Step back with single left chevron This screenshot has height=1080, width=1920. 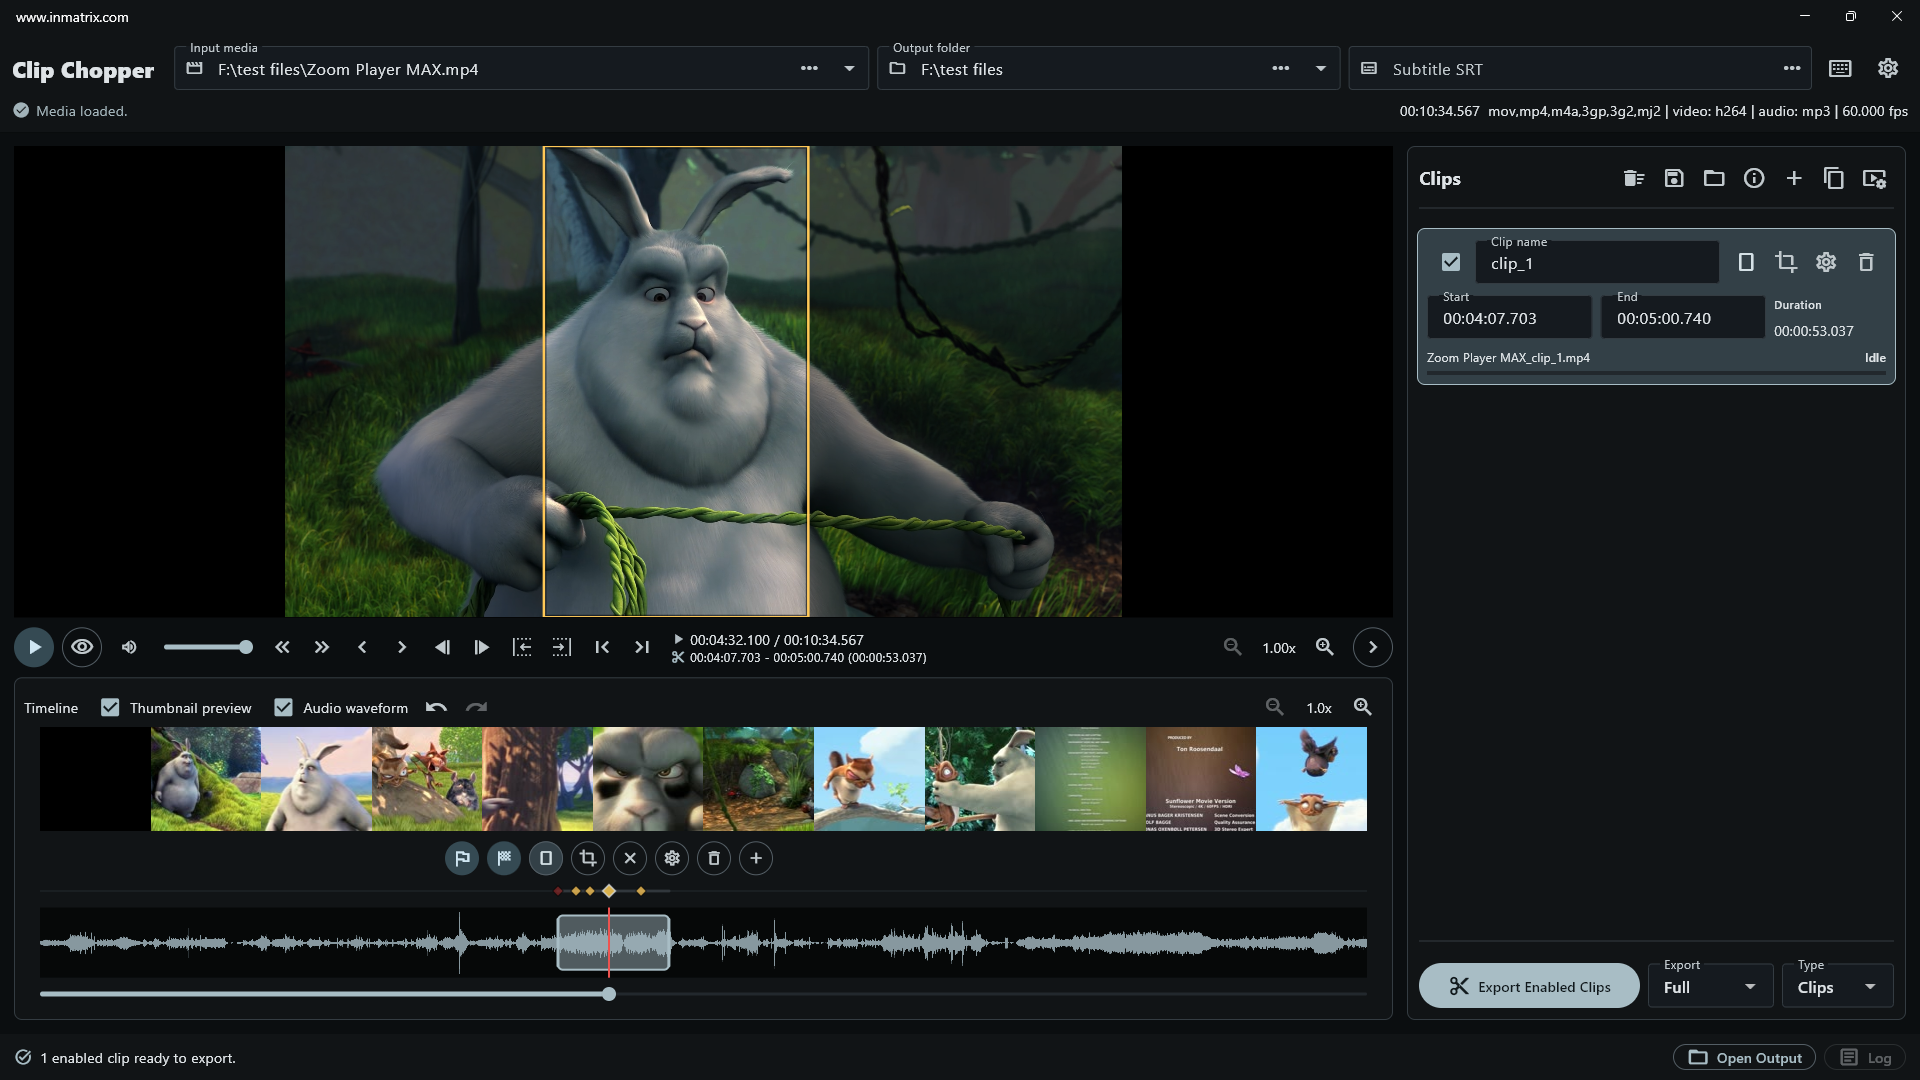pyautogui.click(x=362, y=647)
